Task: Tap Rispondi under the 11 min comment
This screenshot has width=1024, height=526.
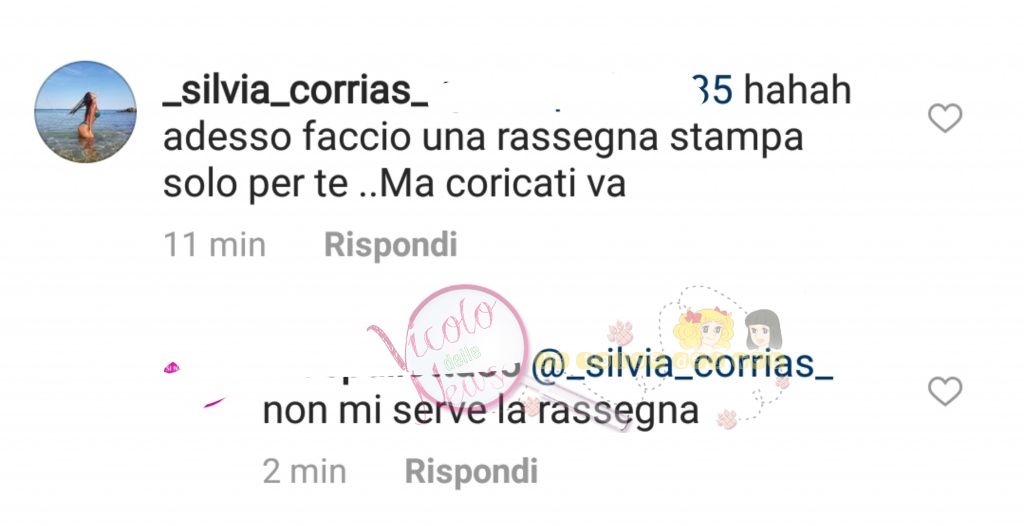Action: pos(391,245)
